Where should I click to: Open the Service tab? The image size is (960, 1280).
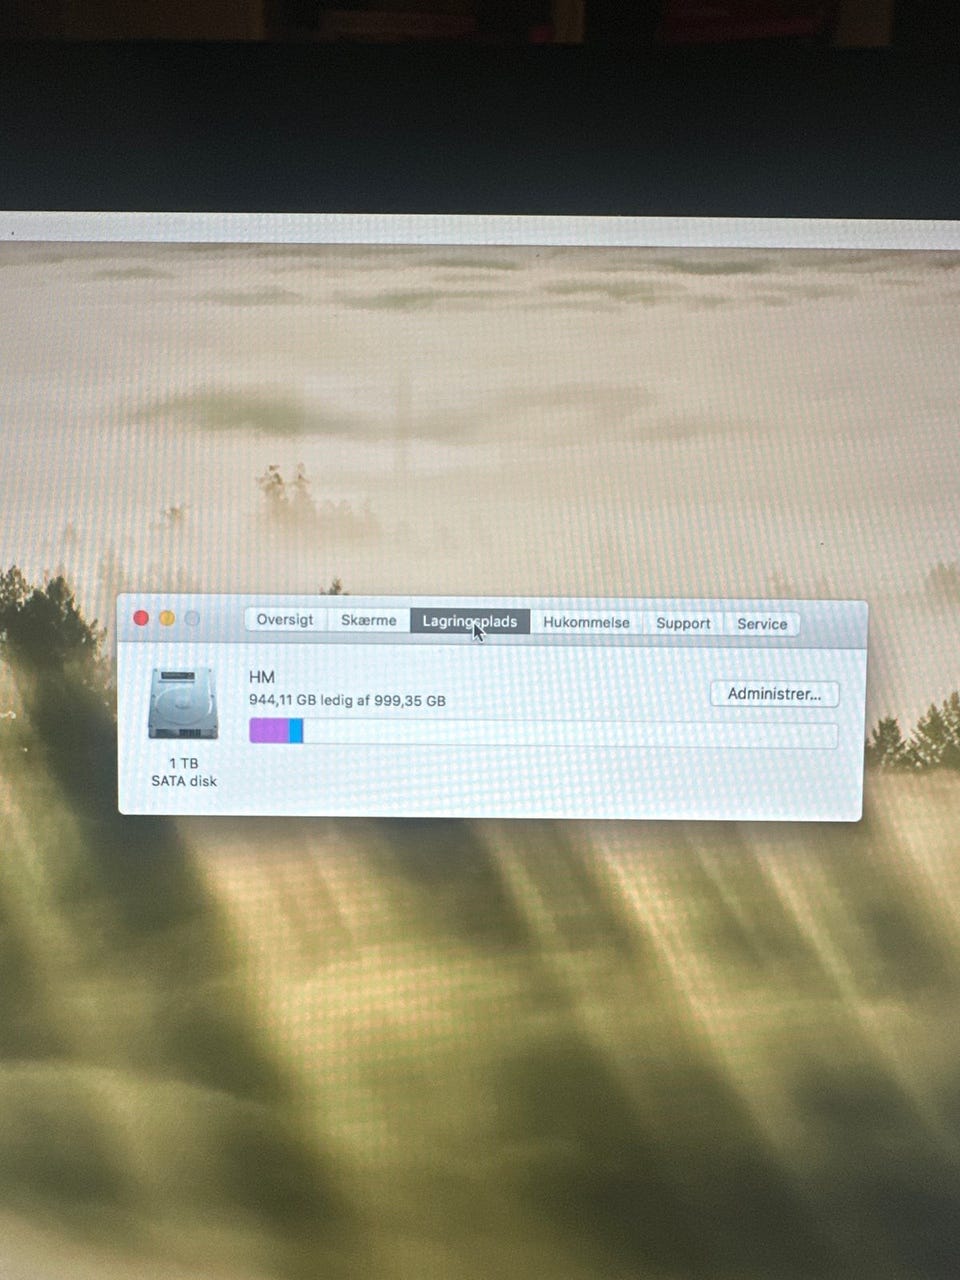(762, 624)
